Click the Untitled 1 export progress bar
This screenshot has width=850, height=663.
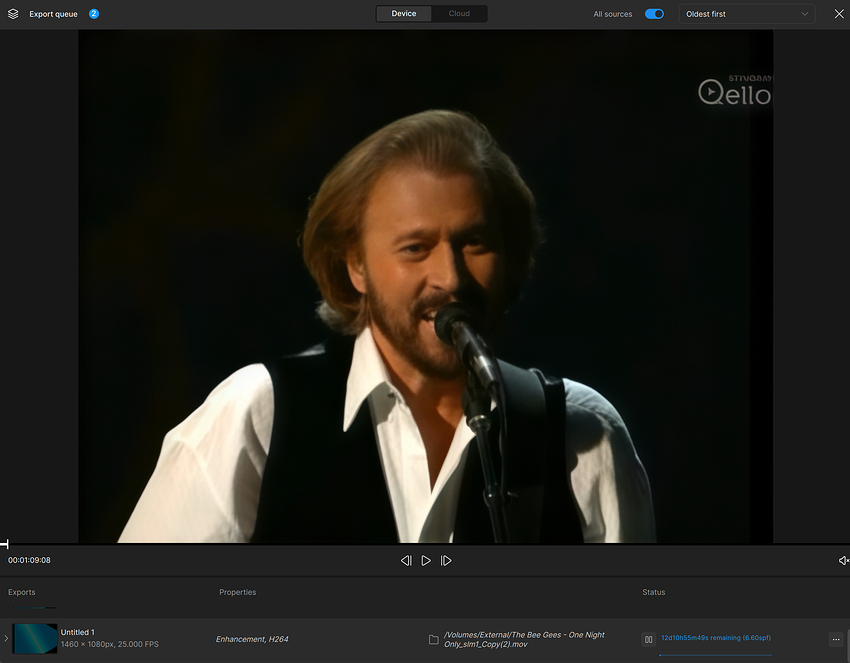pyautogui.click(x=716, y=655)
